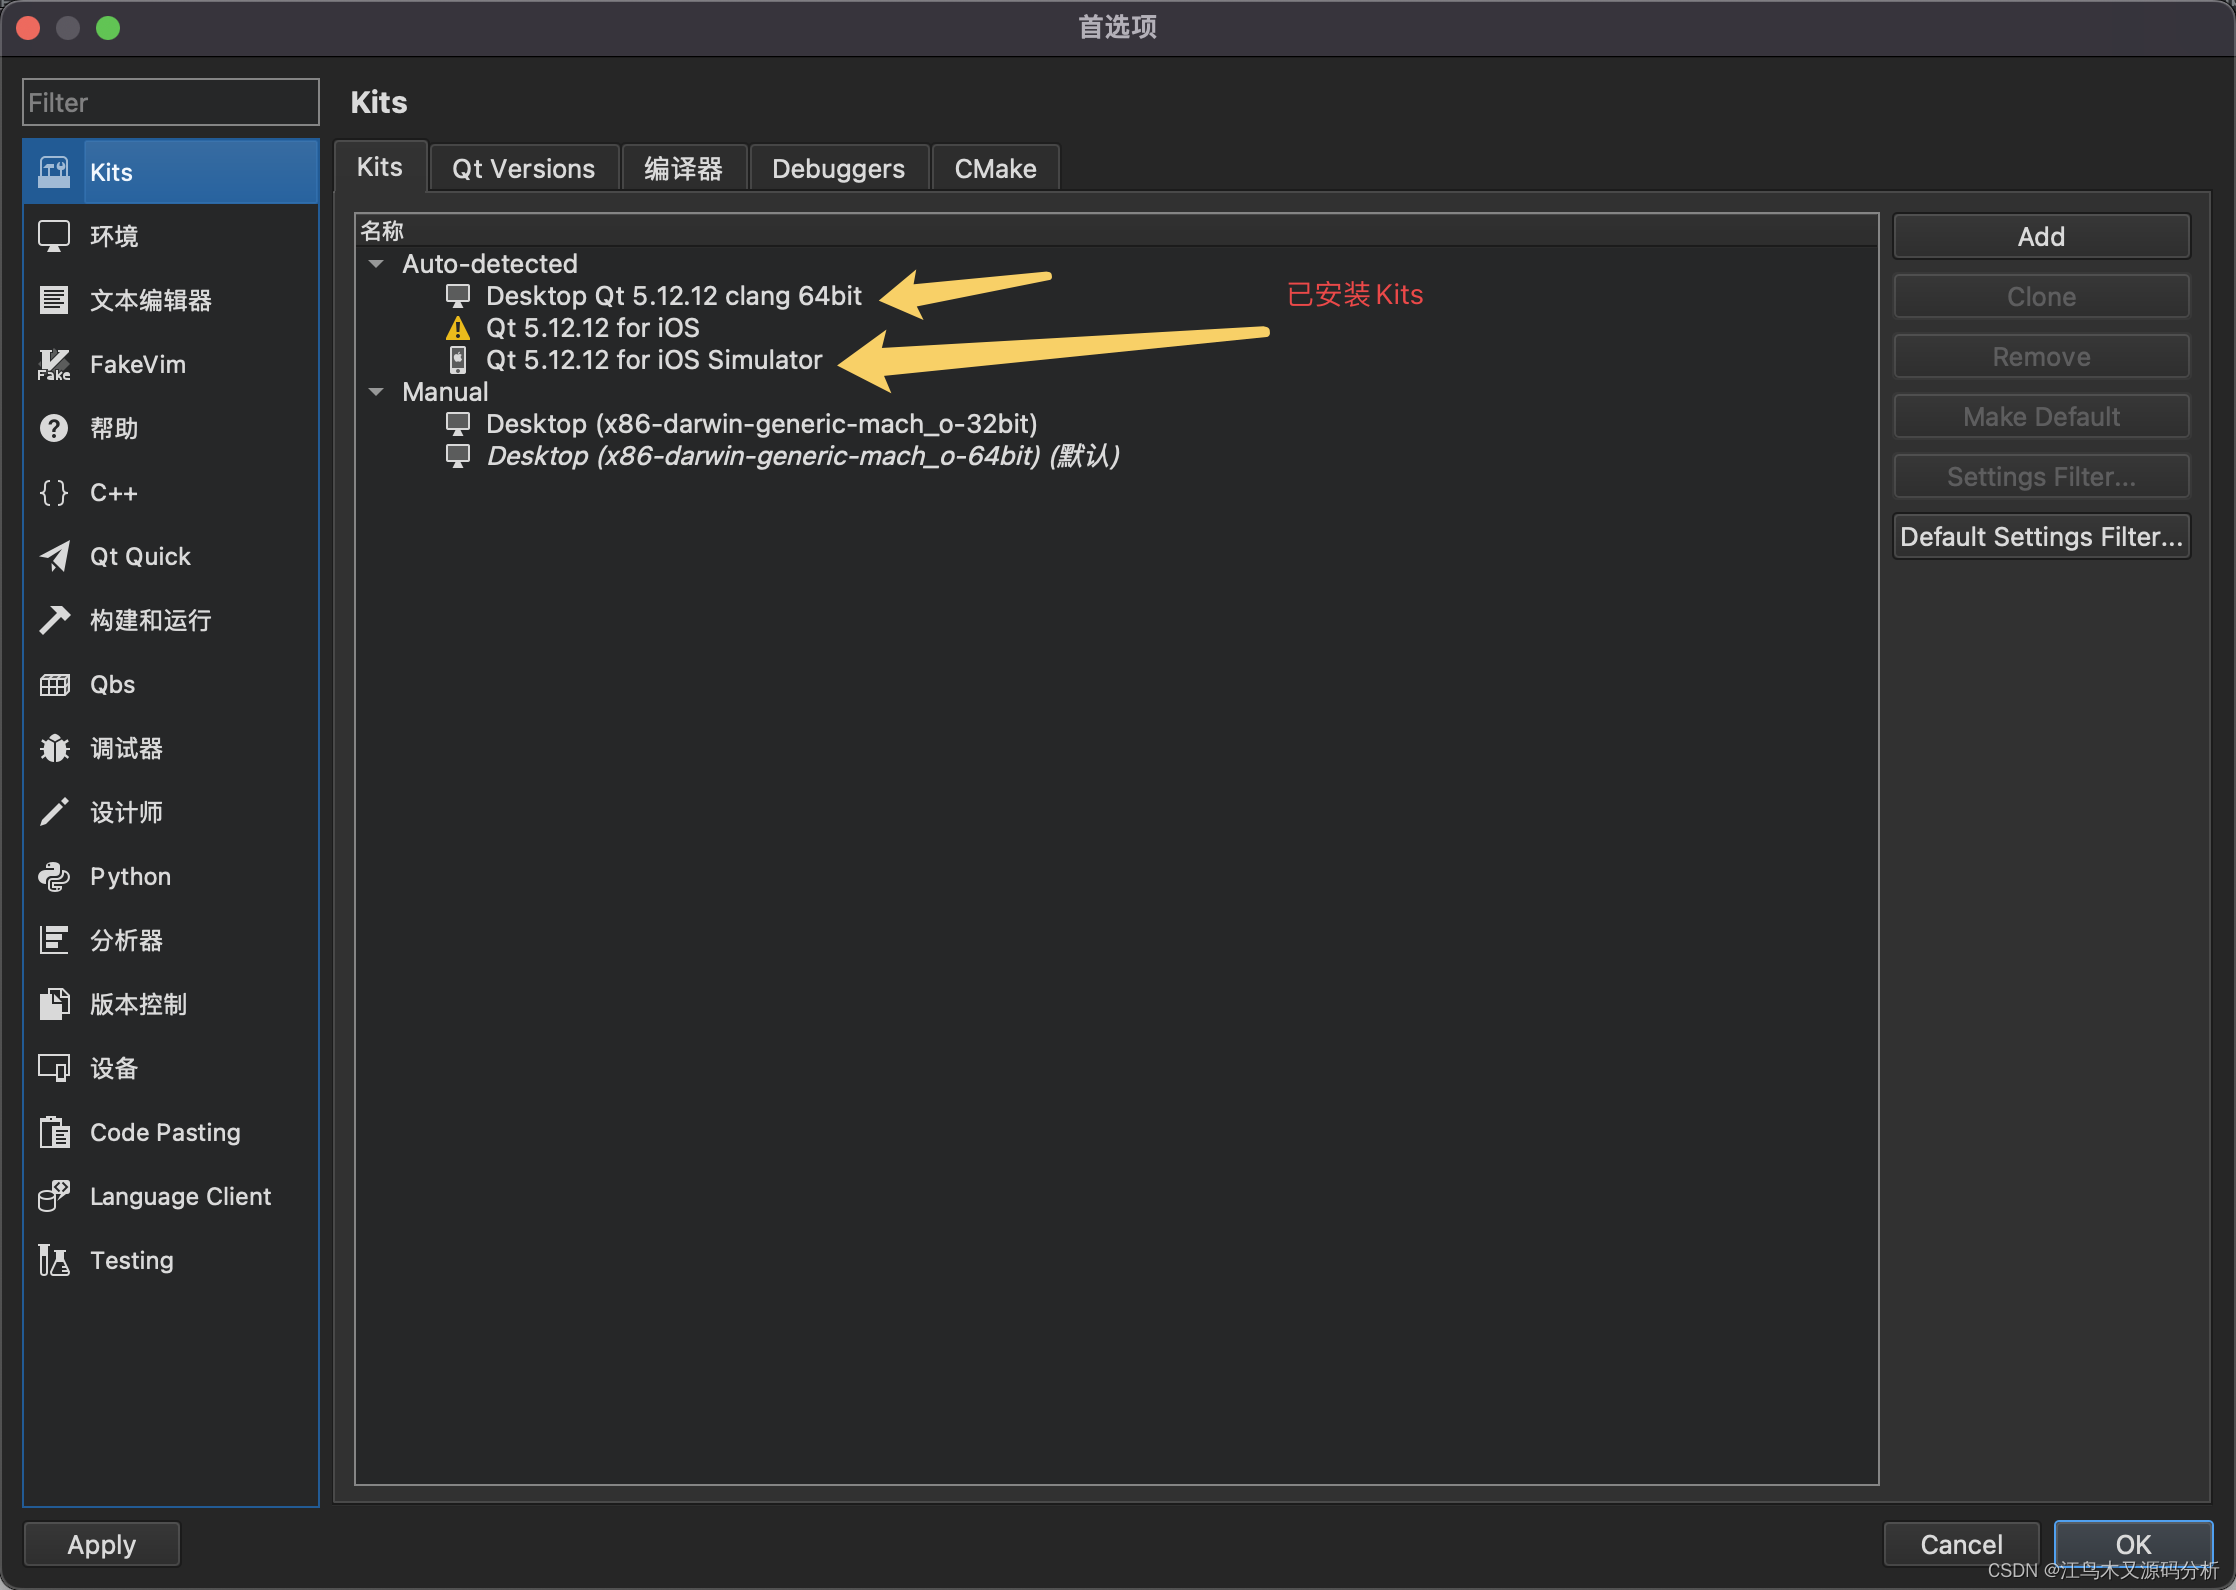This screenshot has height=1590, width=2236.
Task: Select the Testing flask icon
Action: coord(54,1260)
